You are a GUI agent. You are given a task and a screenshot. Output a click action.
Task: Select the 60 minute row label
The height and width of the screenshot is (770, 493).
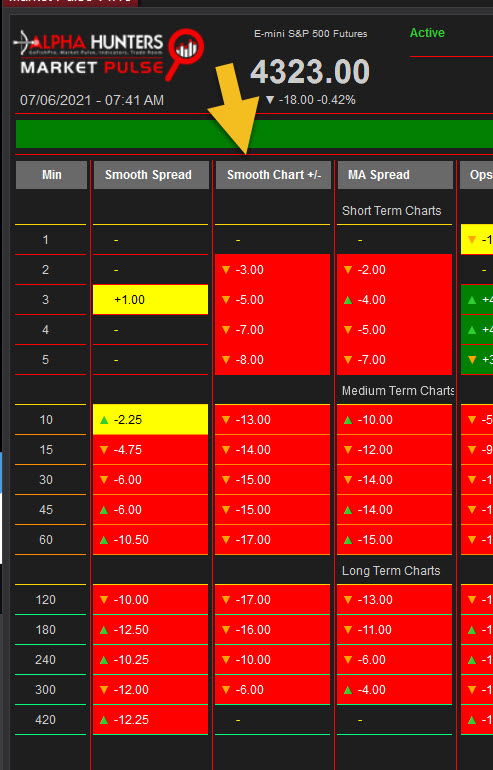[46, 540]
